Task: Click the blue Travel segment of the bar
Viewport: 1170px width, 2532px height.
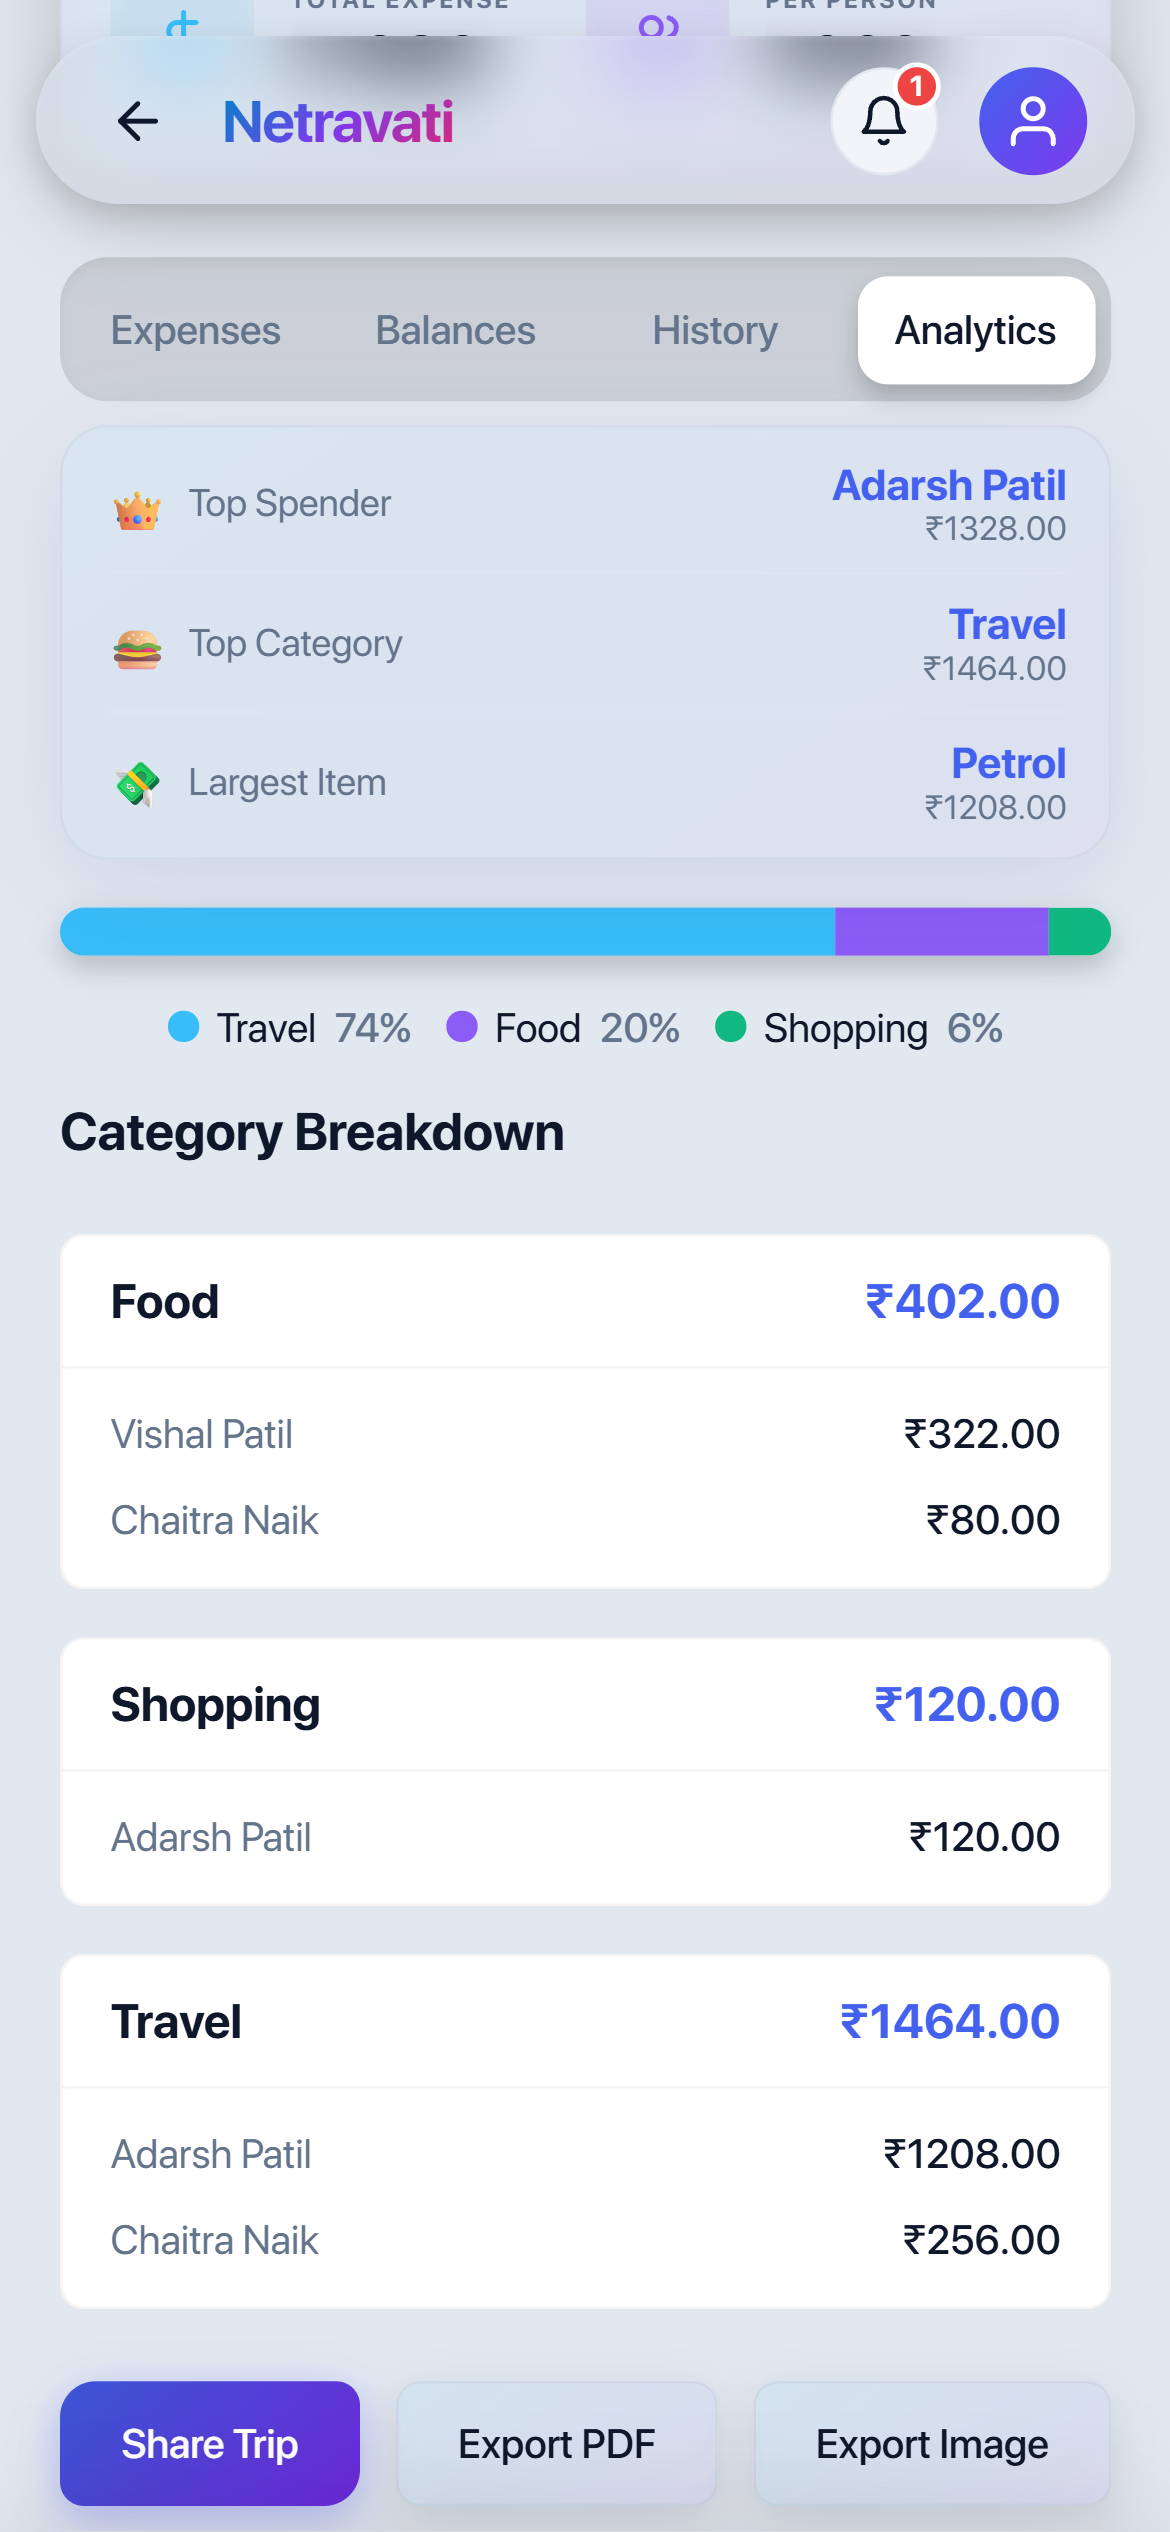Action: pos(448,932)
